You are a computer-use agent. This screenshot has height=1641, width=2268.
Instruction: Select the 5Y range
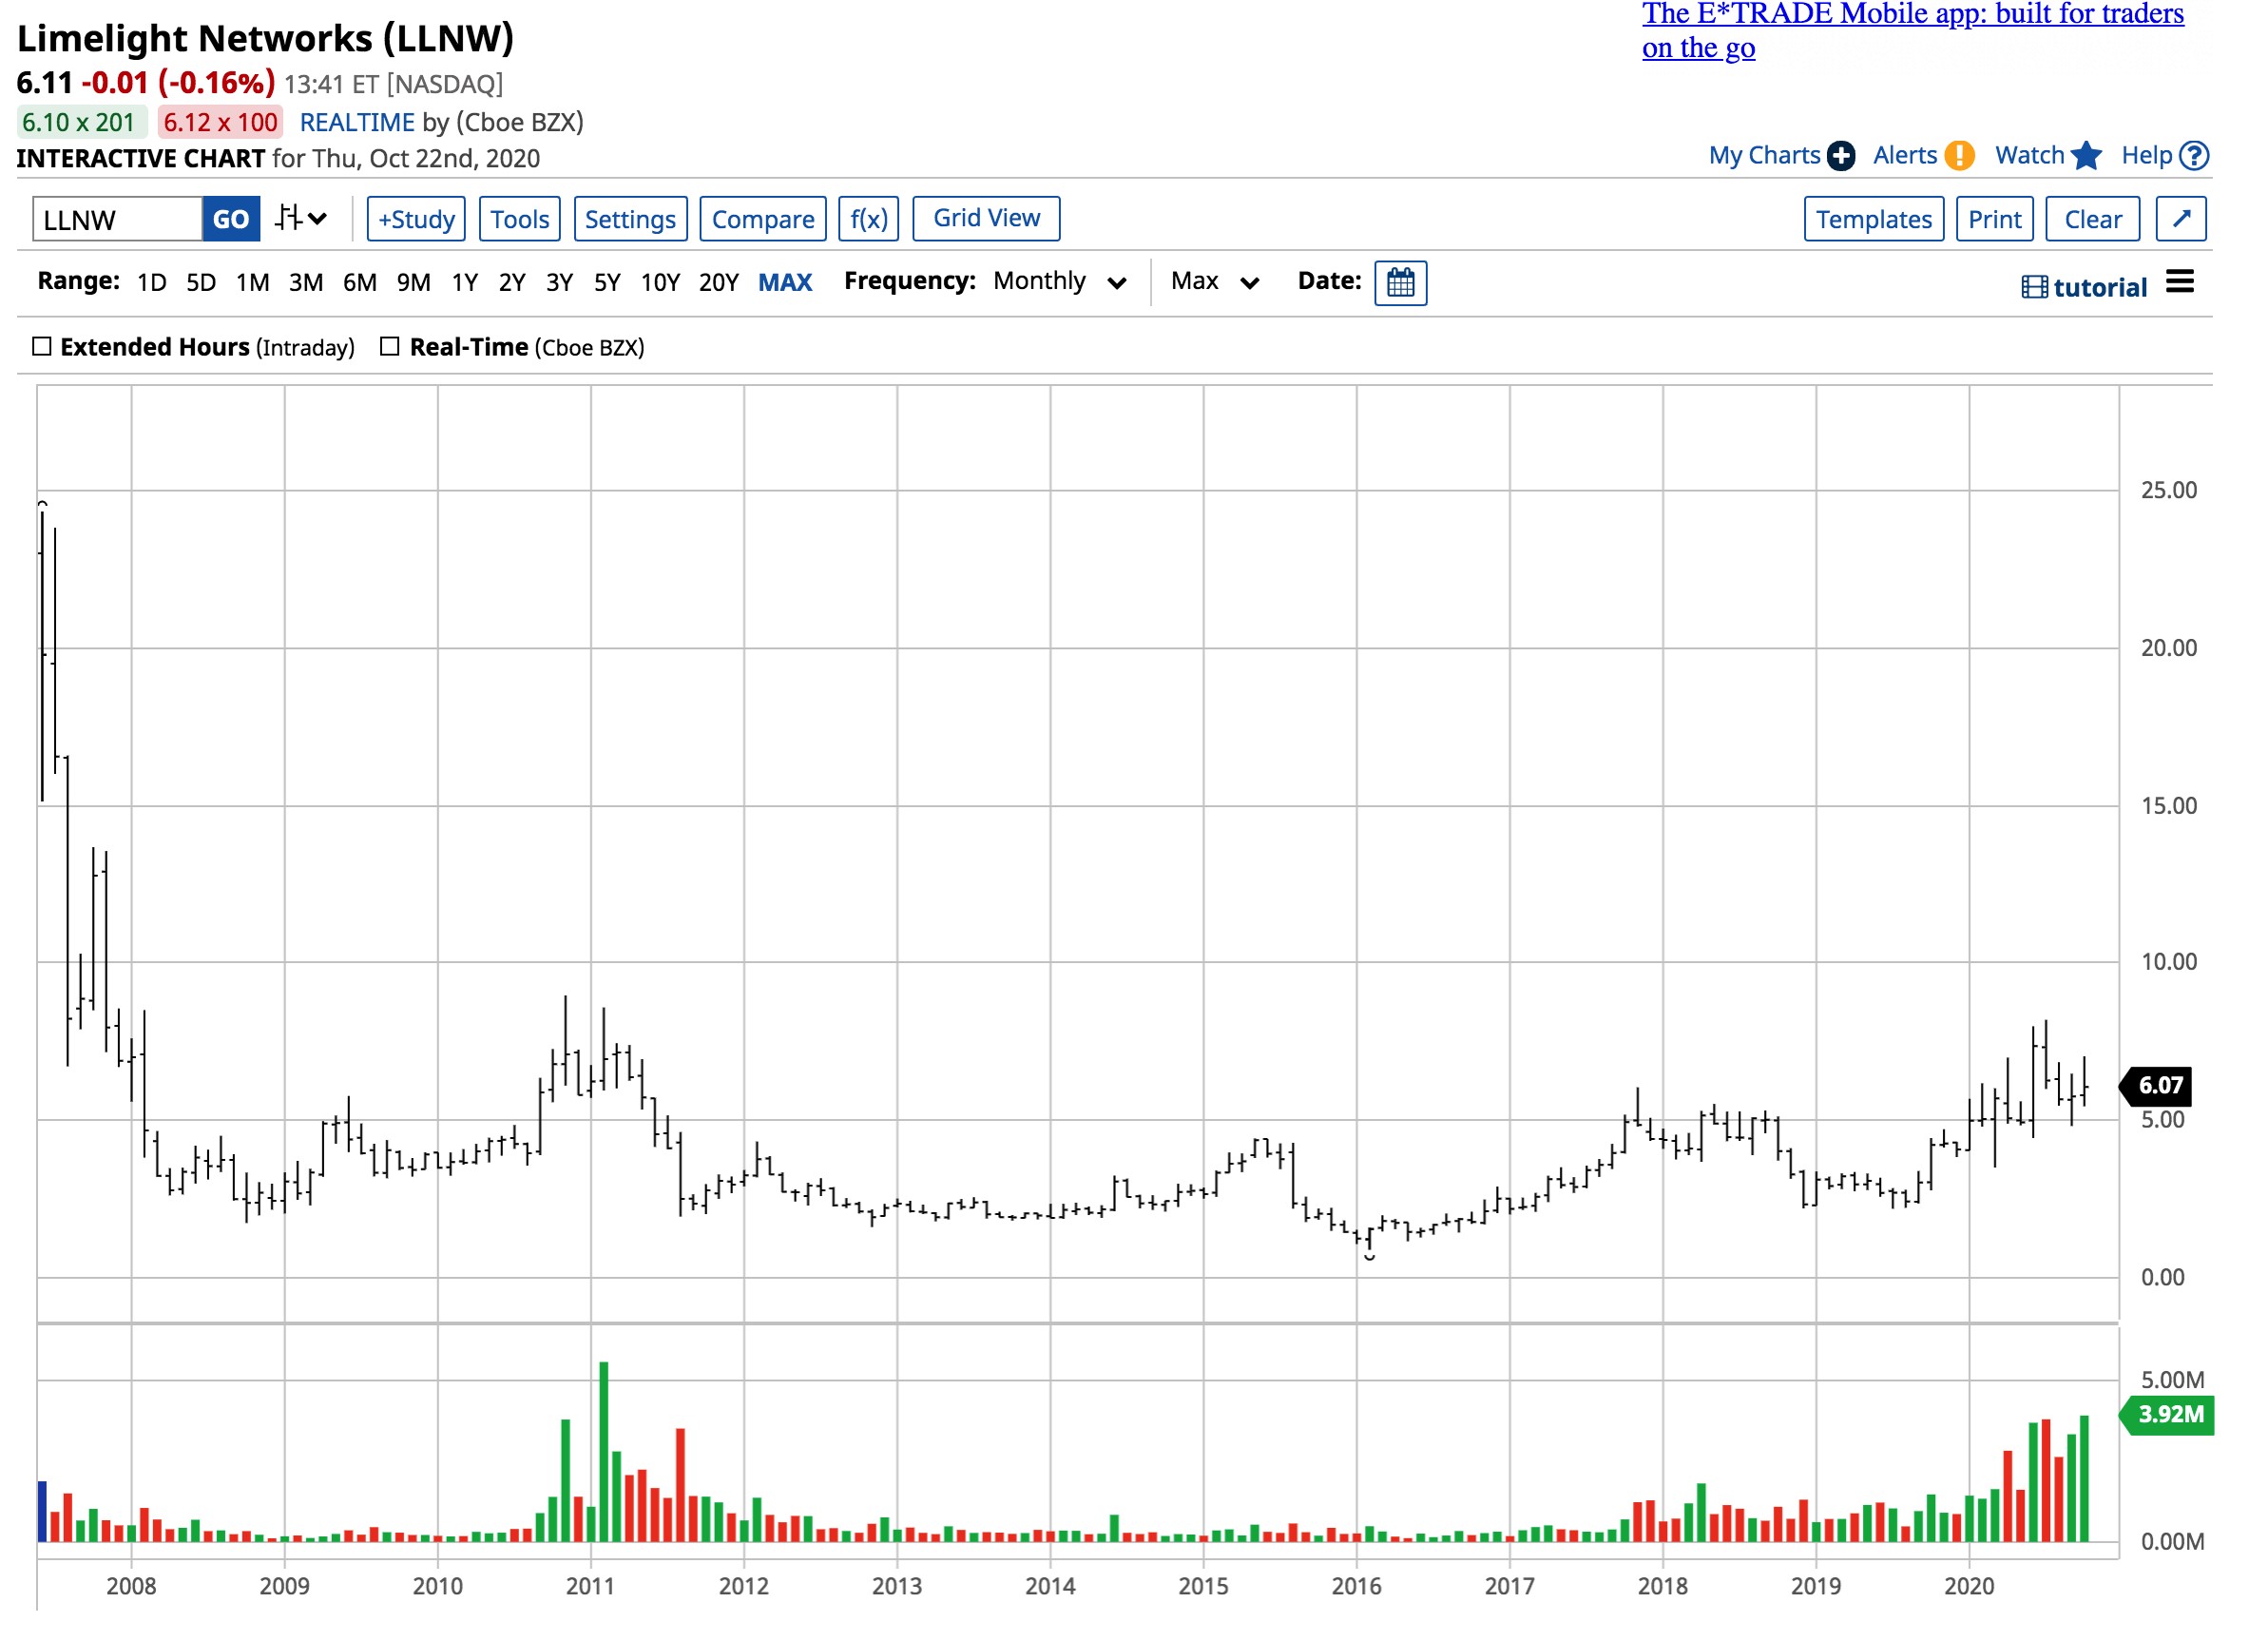tap(607, 283)
